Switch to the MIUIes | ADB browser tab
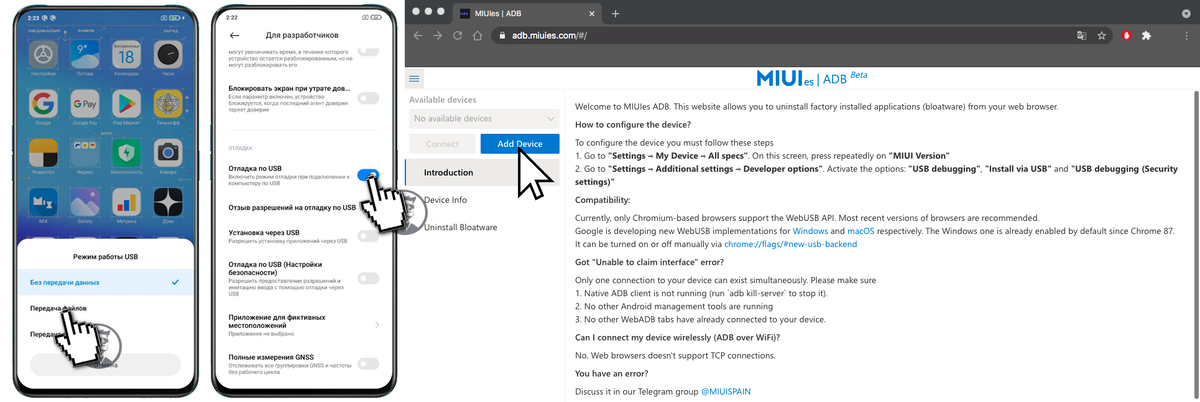Image resolution: width=1200 pixels, height=402 pixels. (527, 13)
